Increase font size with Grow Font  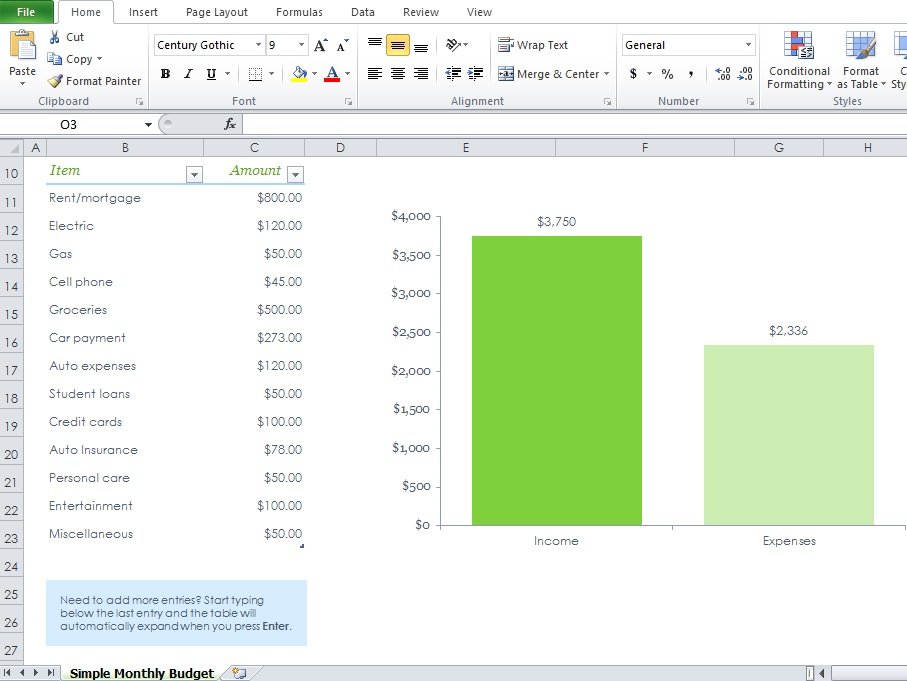[320, 45]
